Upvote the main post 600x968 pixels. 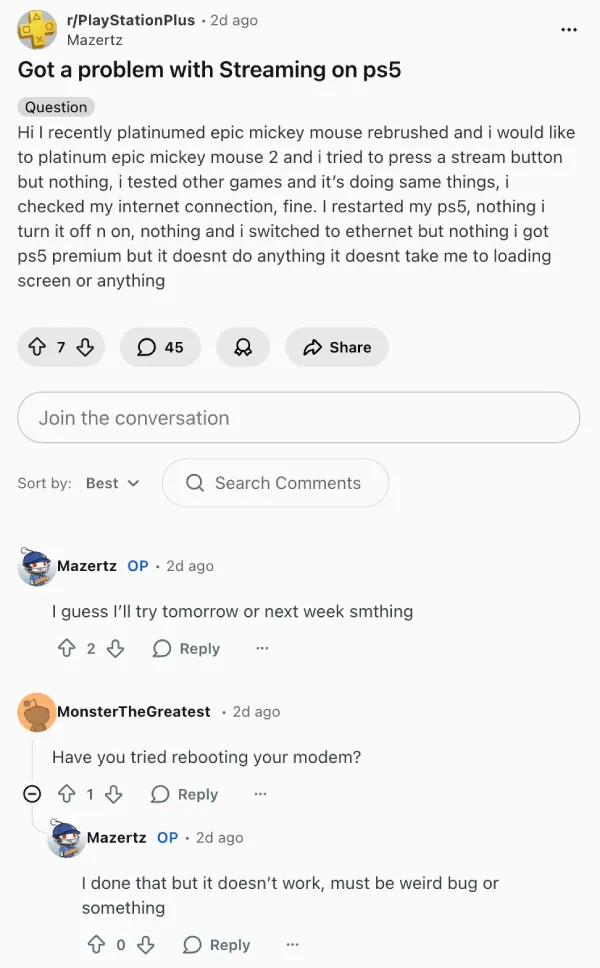[37, 347]
